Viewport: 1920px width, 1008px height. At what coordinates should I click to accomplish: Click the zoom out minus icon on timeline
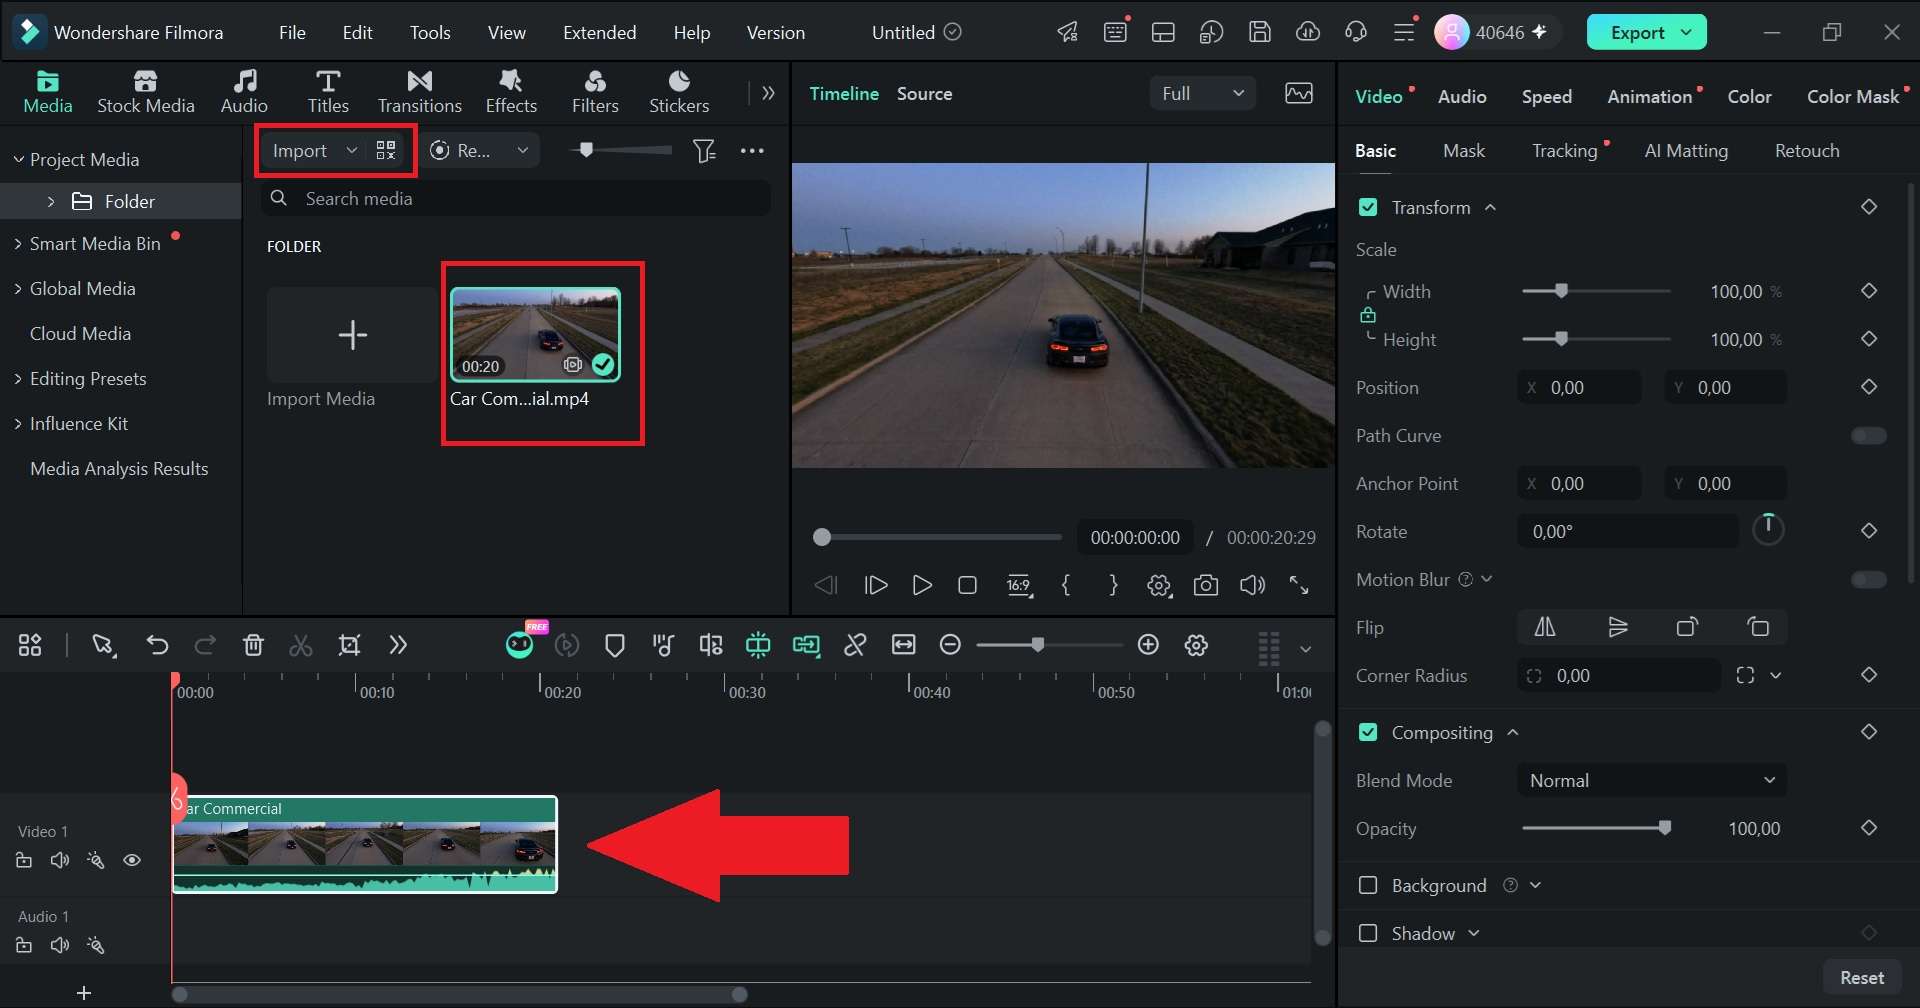tap(951, 645)
